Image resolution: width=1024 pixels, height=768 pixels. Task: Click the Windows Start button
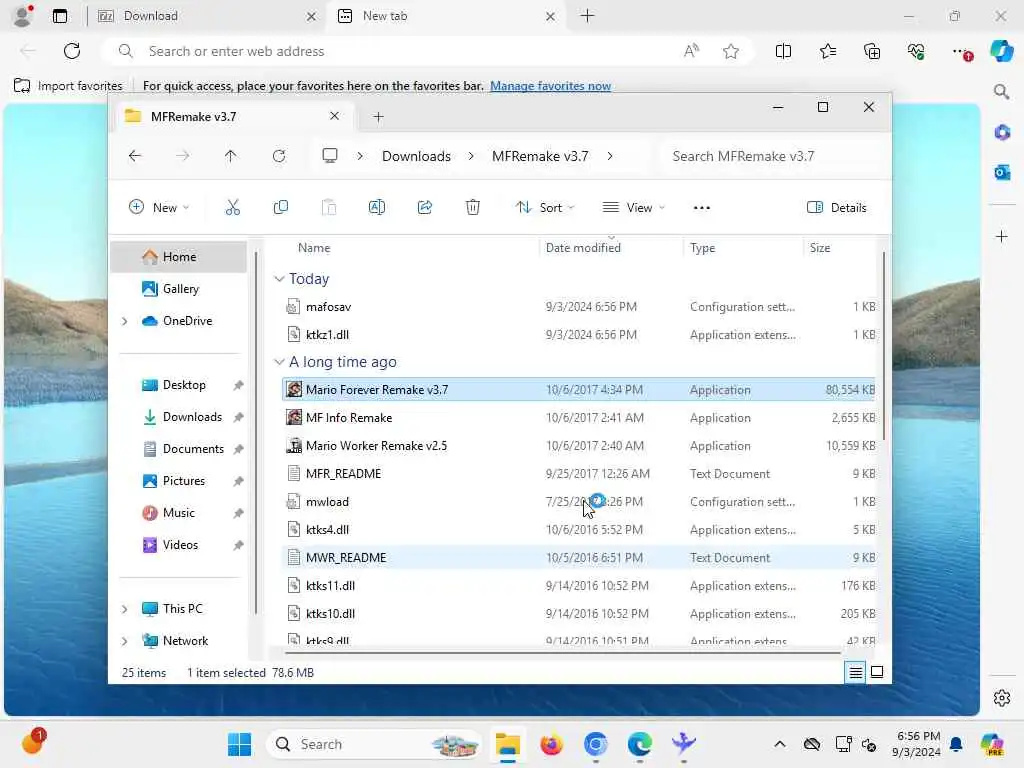pyautogui.click(x=239, y=744)
